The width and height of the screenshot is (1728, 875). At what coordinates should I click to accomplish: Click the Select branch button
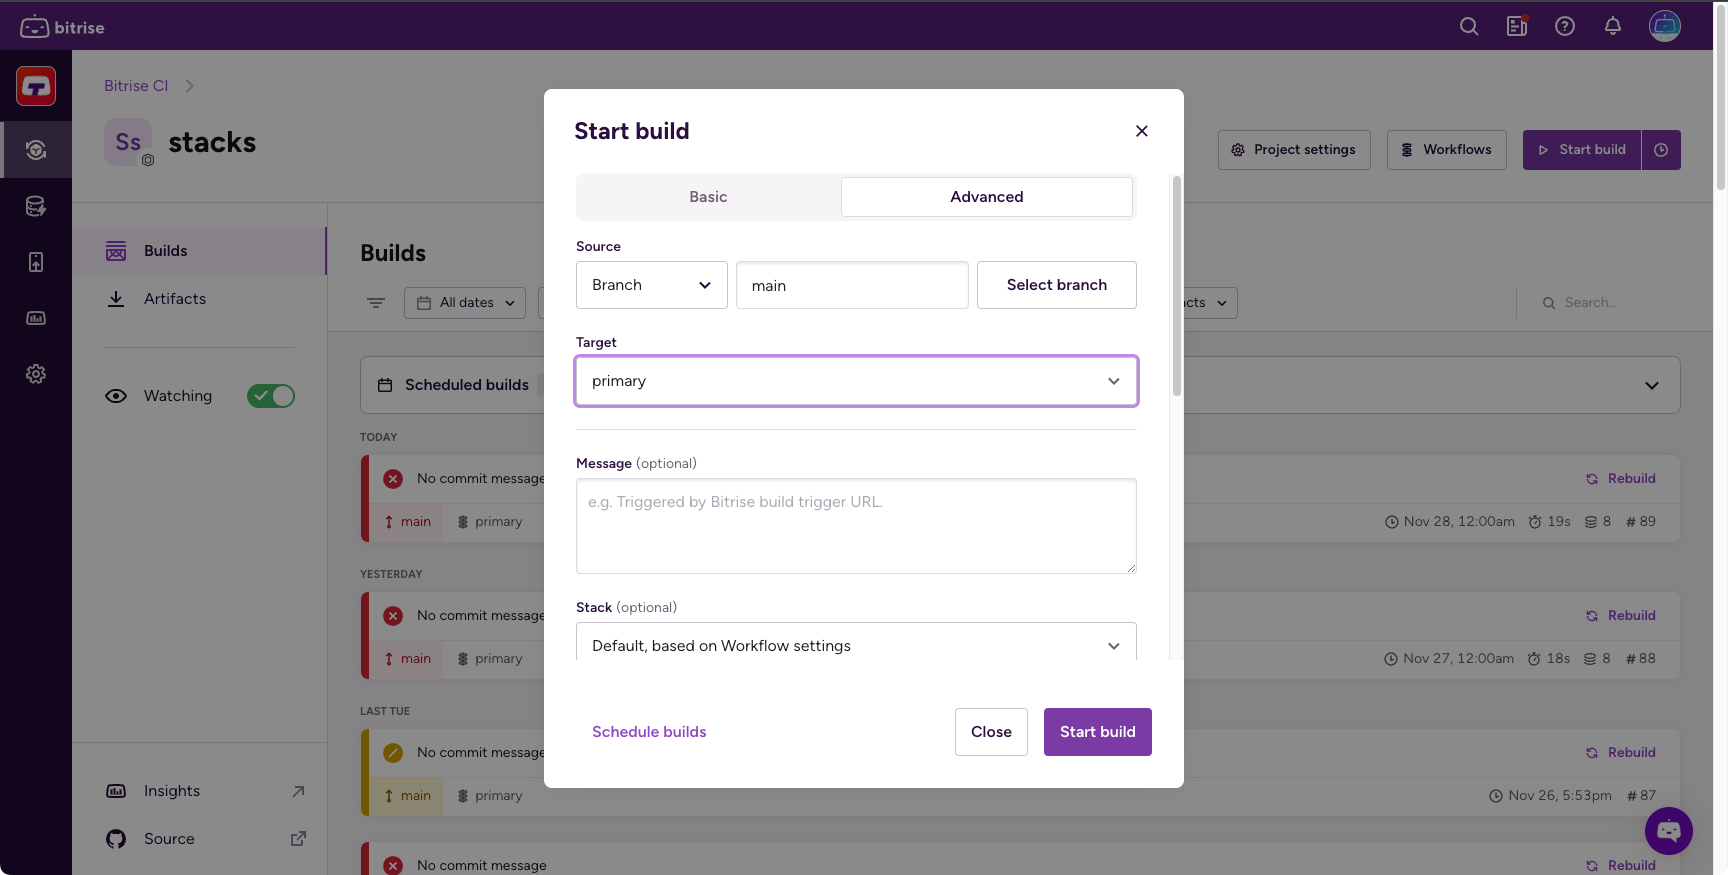1056,285
